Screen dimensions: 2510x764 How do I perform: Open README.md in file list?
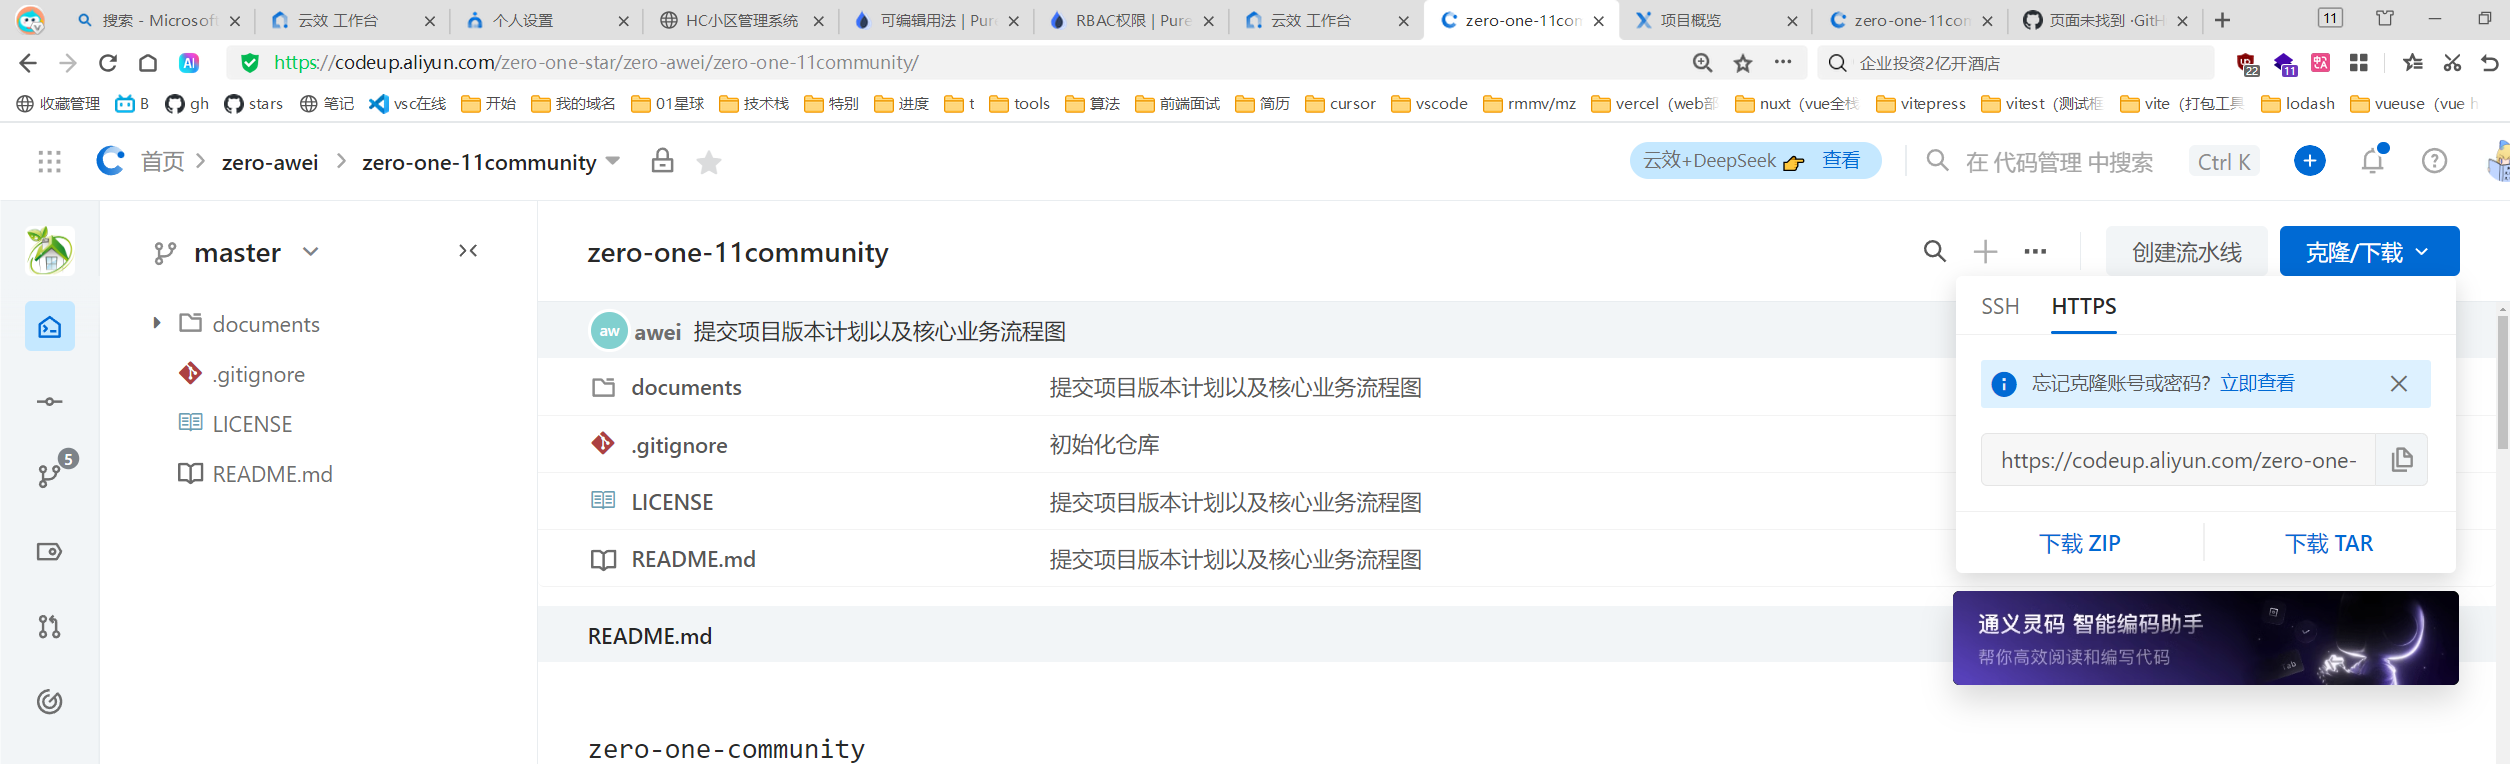(693, 559)
